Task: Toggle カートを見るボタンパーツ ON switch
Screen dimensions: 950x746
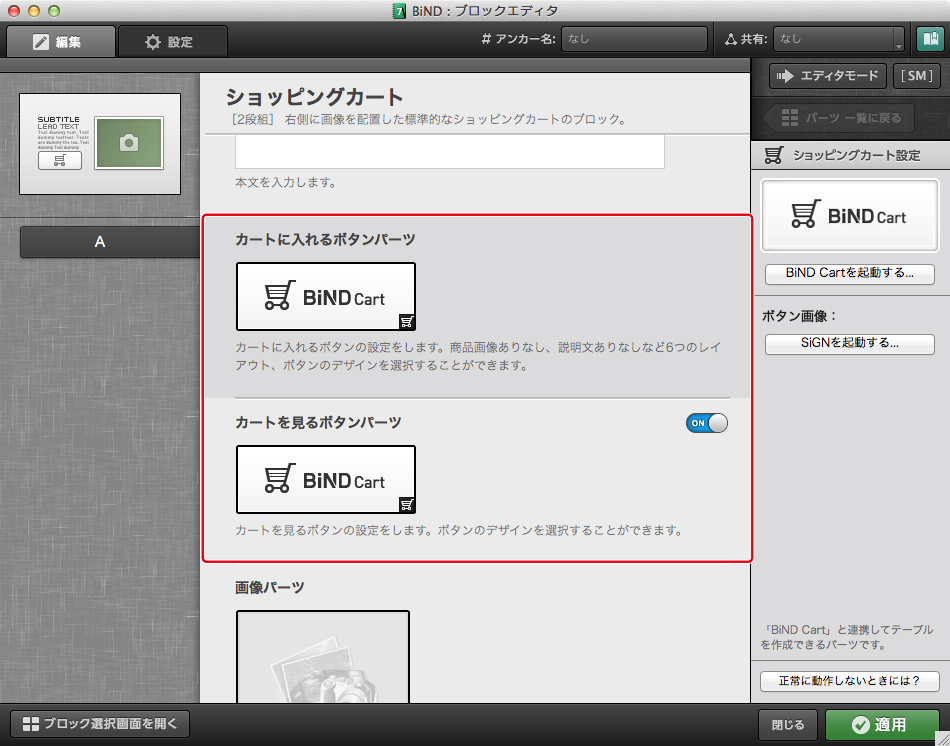Action: [706, 423]
